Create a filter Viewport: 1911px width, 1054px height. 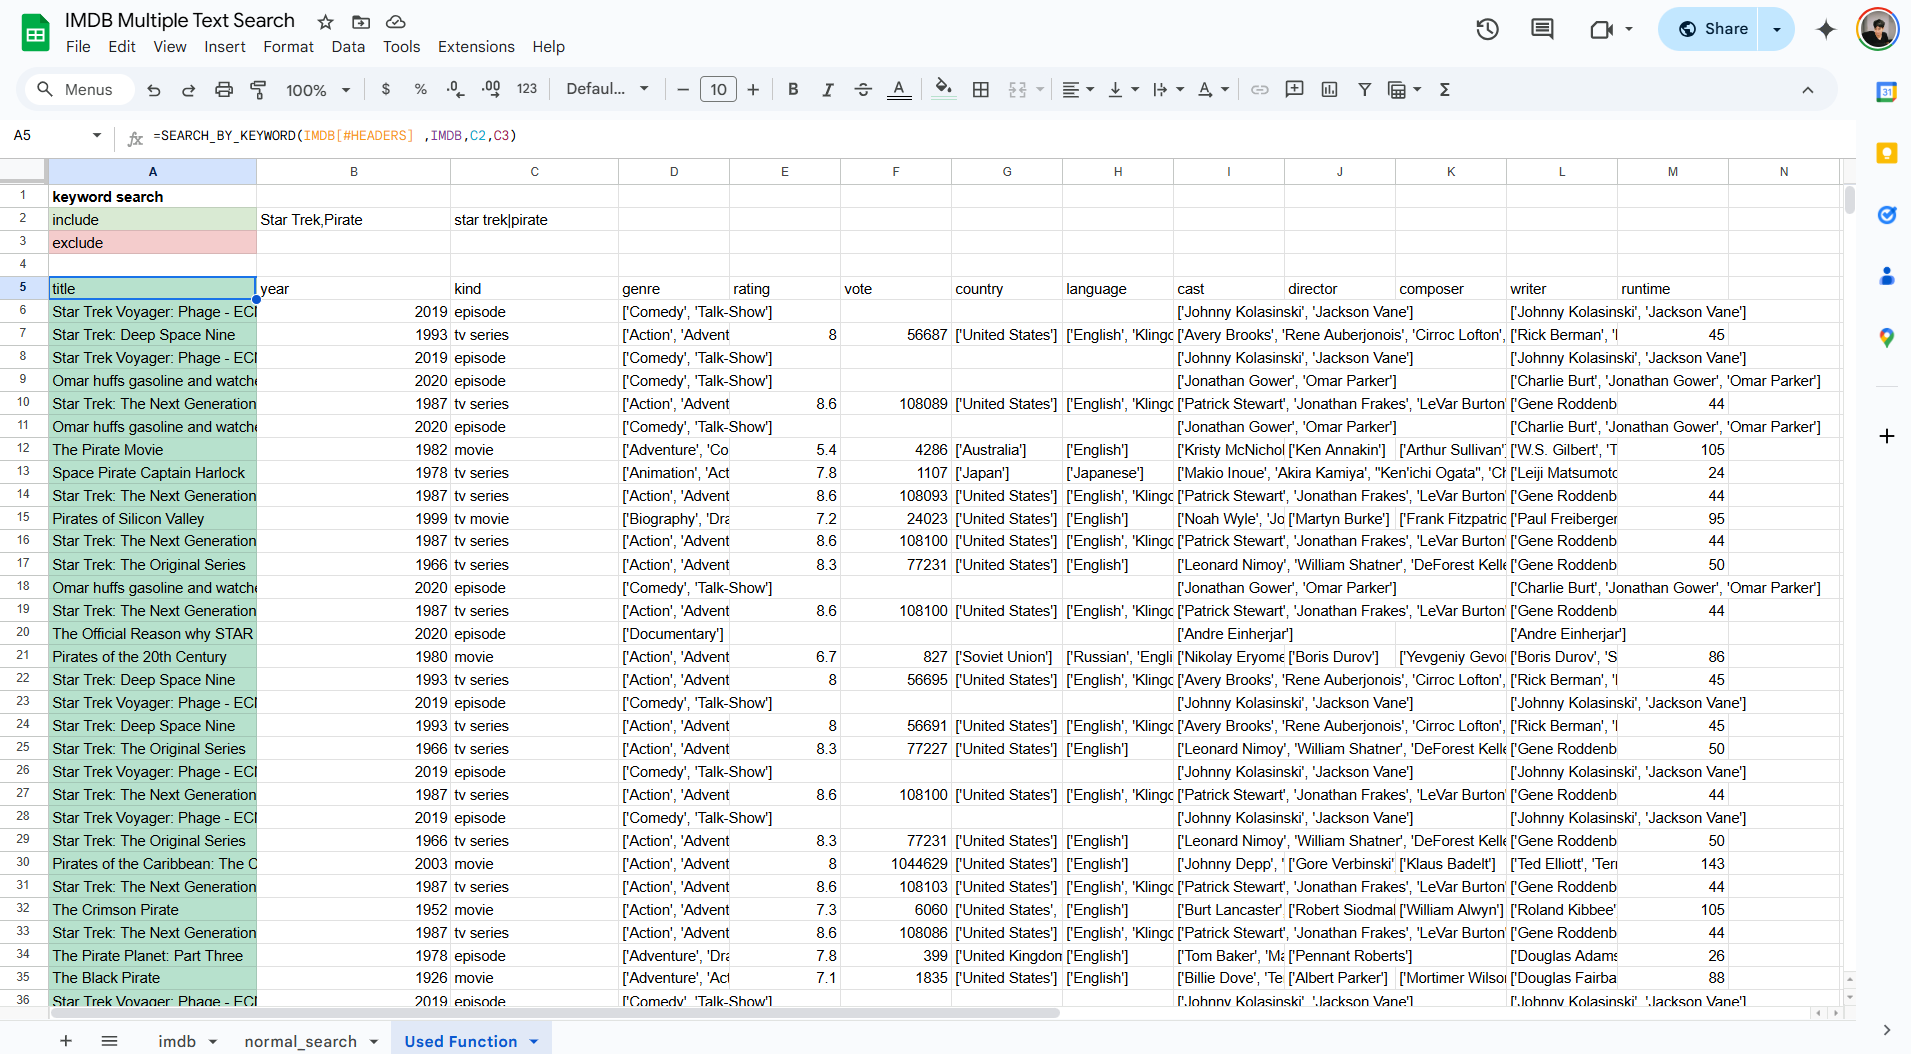pyautogui.click(x=1364, y=90)
